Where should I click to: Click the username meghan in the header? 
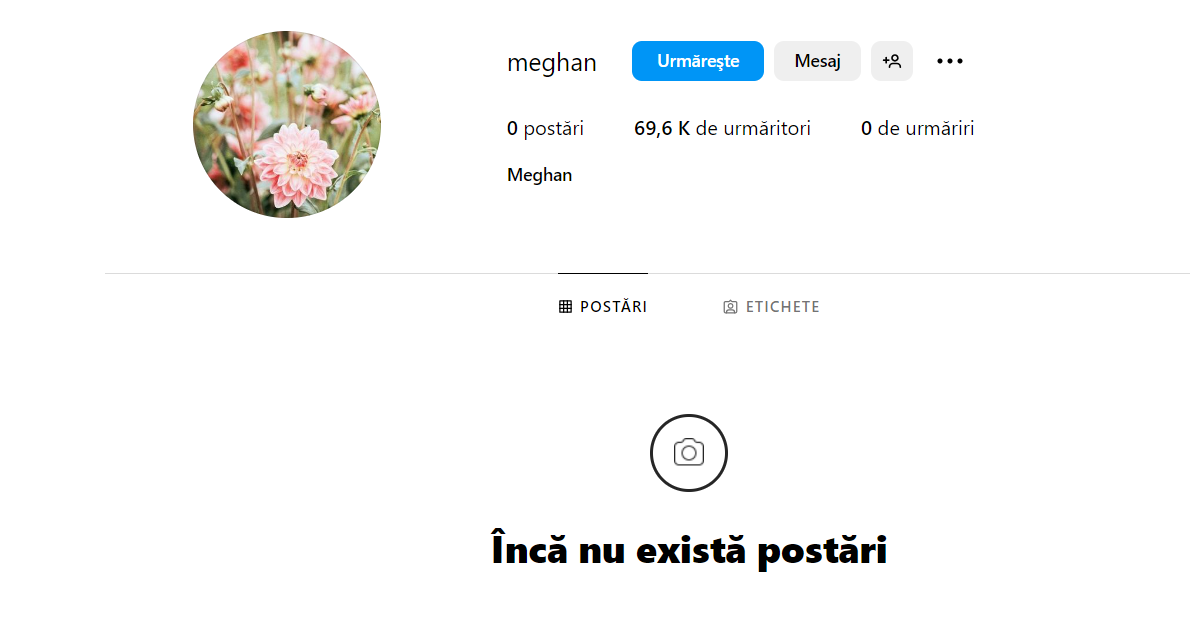[x=551, y=63]
